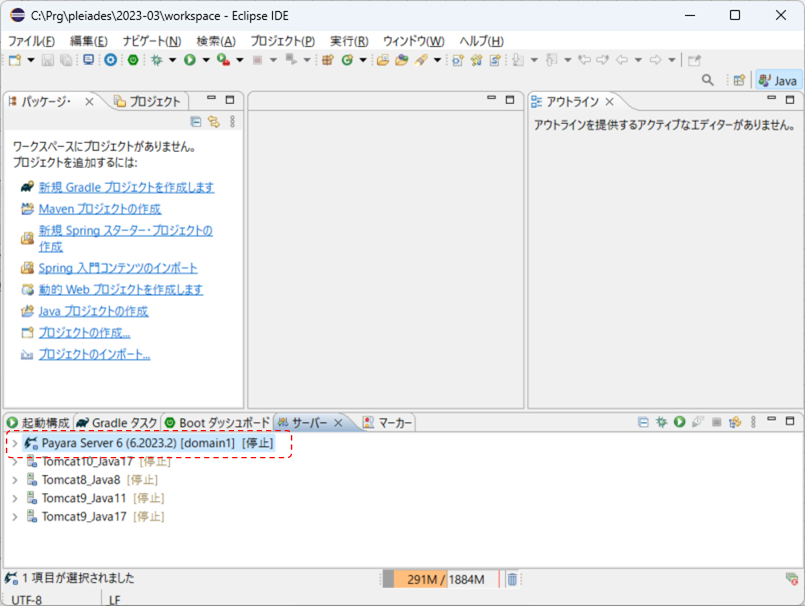Open the プロジェクト(P) menu

coord(282,41)
